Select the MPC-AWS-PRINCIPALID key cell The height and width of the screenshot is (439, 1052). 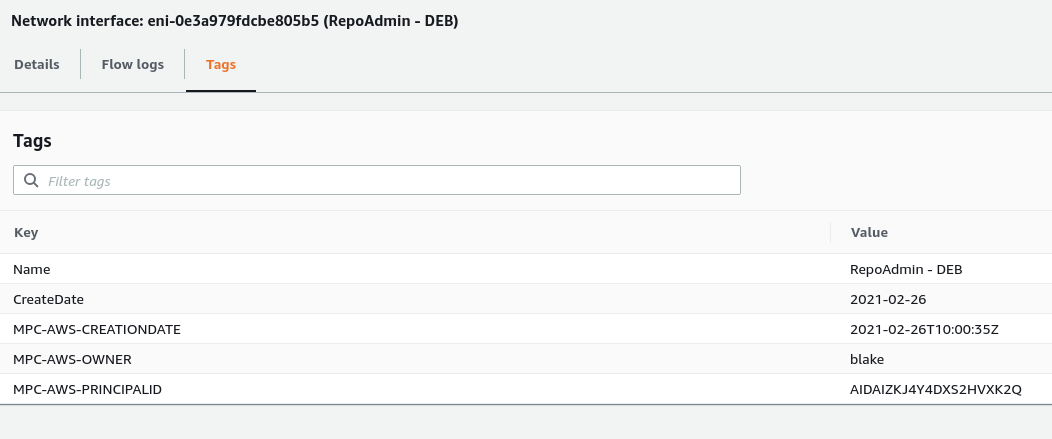tap(87, 389)
